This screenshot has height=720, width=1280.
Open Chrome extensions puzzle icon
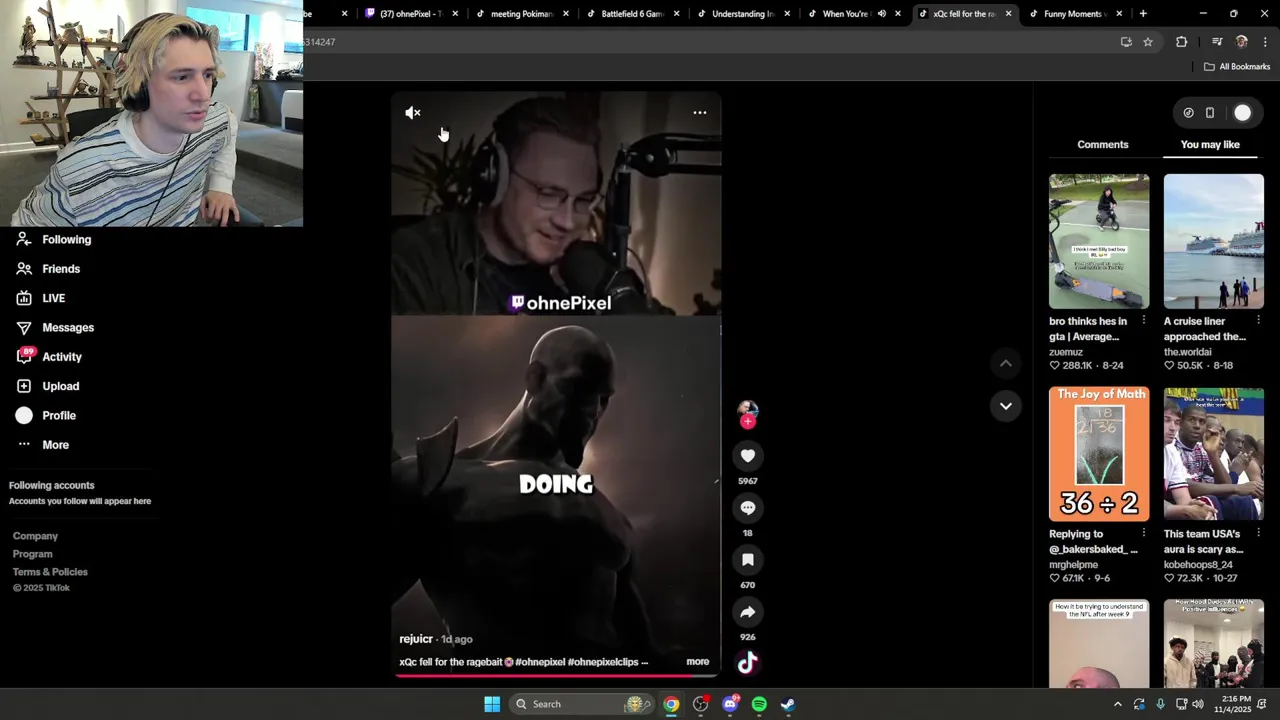click(1182, 42)
